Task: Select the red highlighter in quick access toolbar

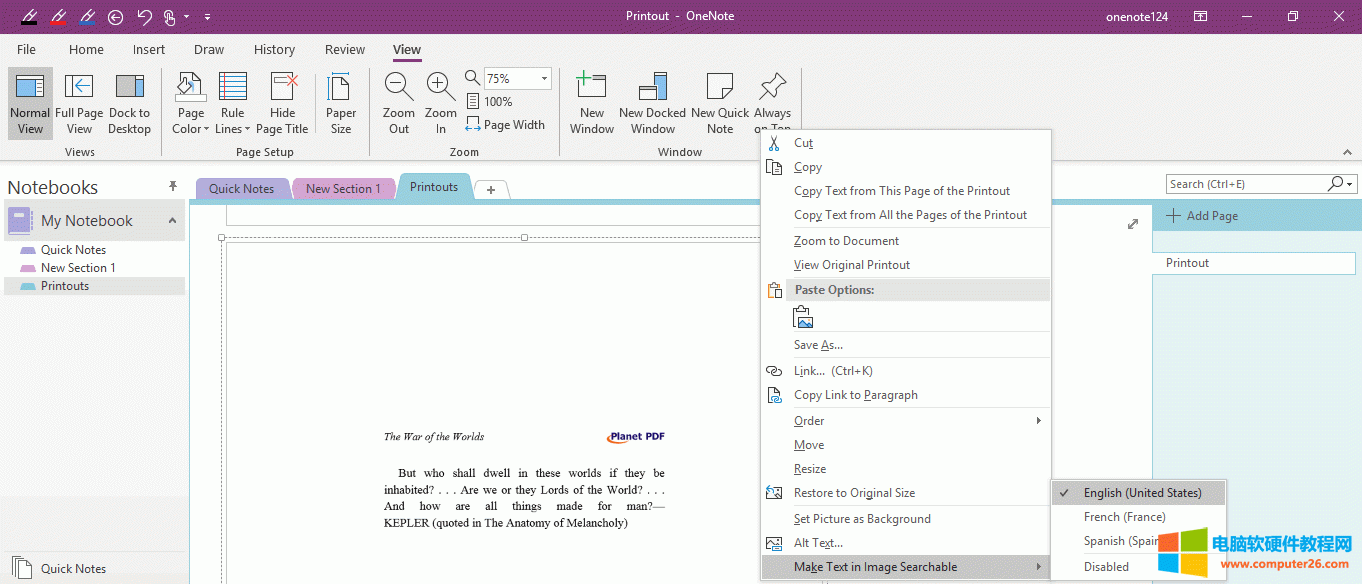Action: click(x=59, y=16)
